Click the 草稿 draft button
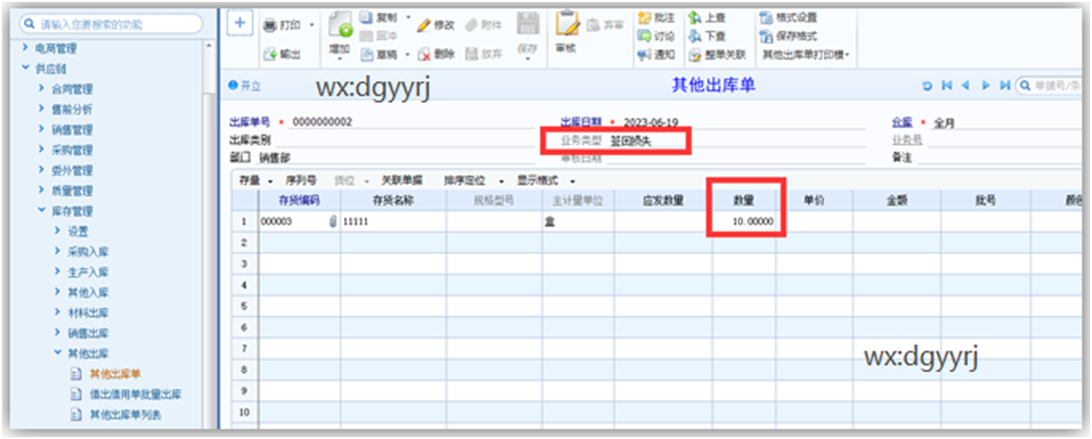 pyautogui.click(x=378, y=54)
